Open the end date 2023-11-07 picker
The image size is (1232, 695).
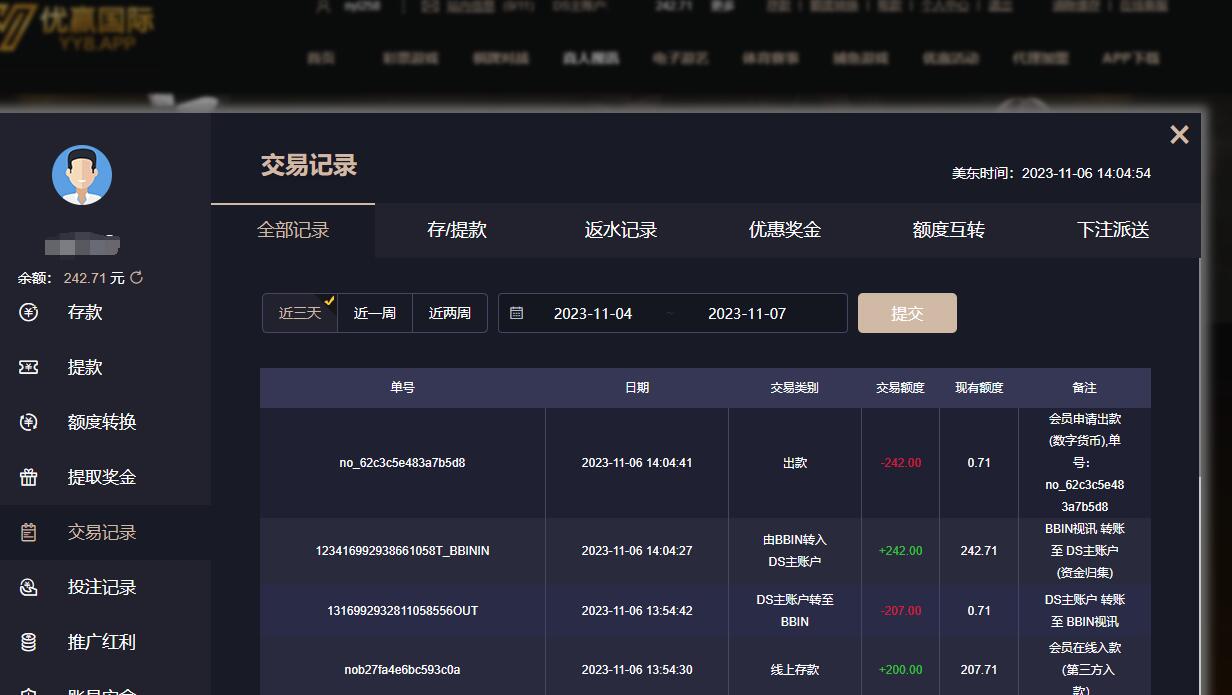(747, 313)
